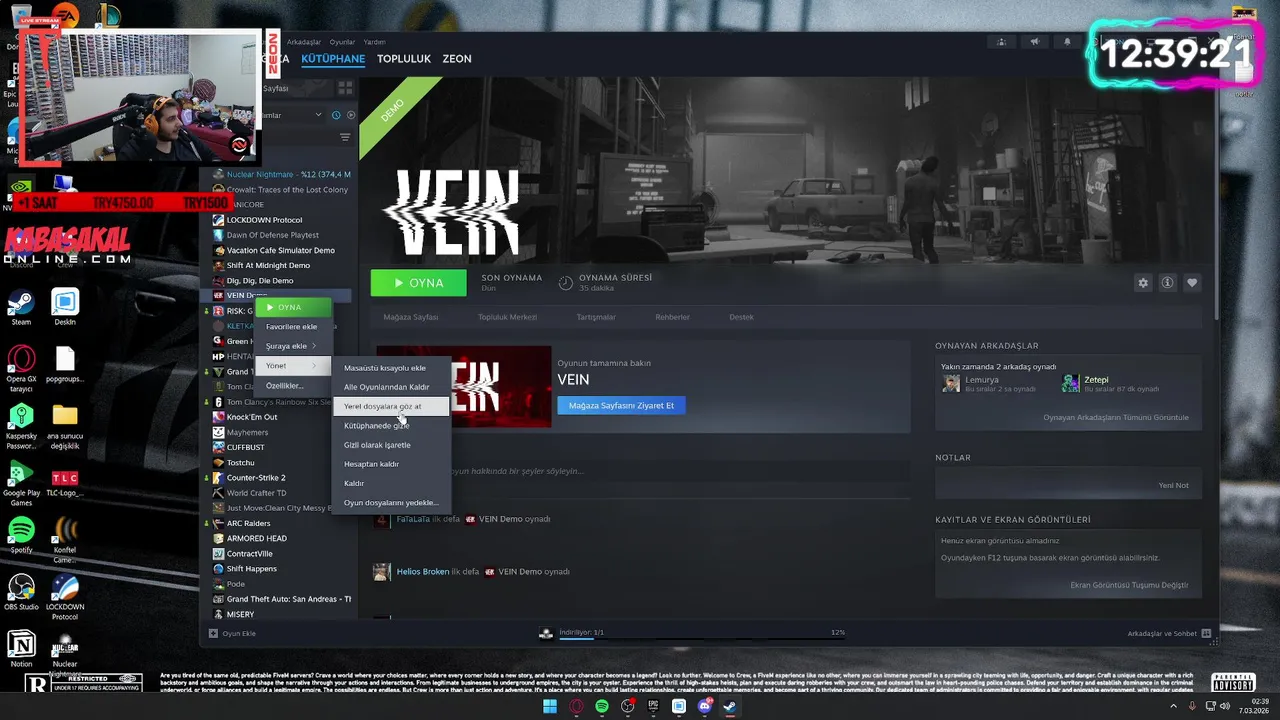Open the TLC-Logo desktop file

tap(65, 481)
